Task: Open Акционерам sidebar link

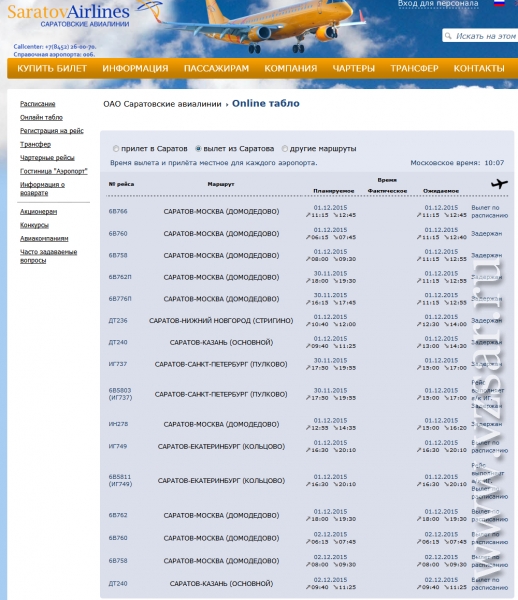Action: click(38, 212)
